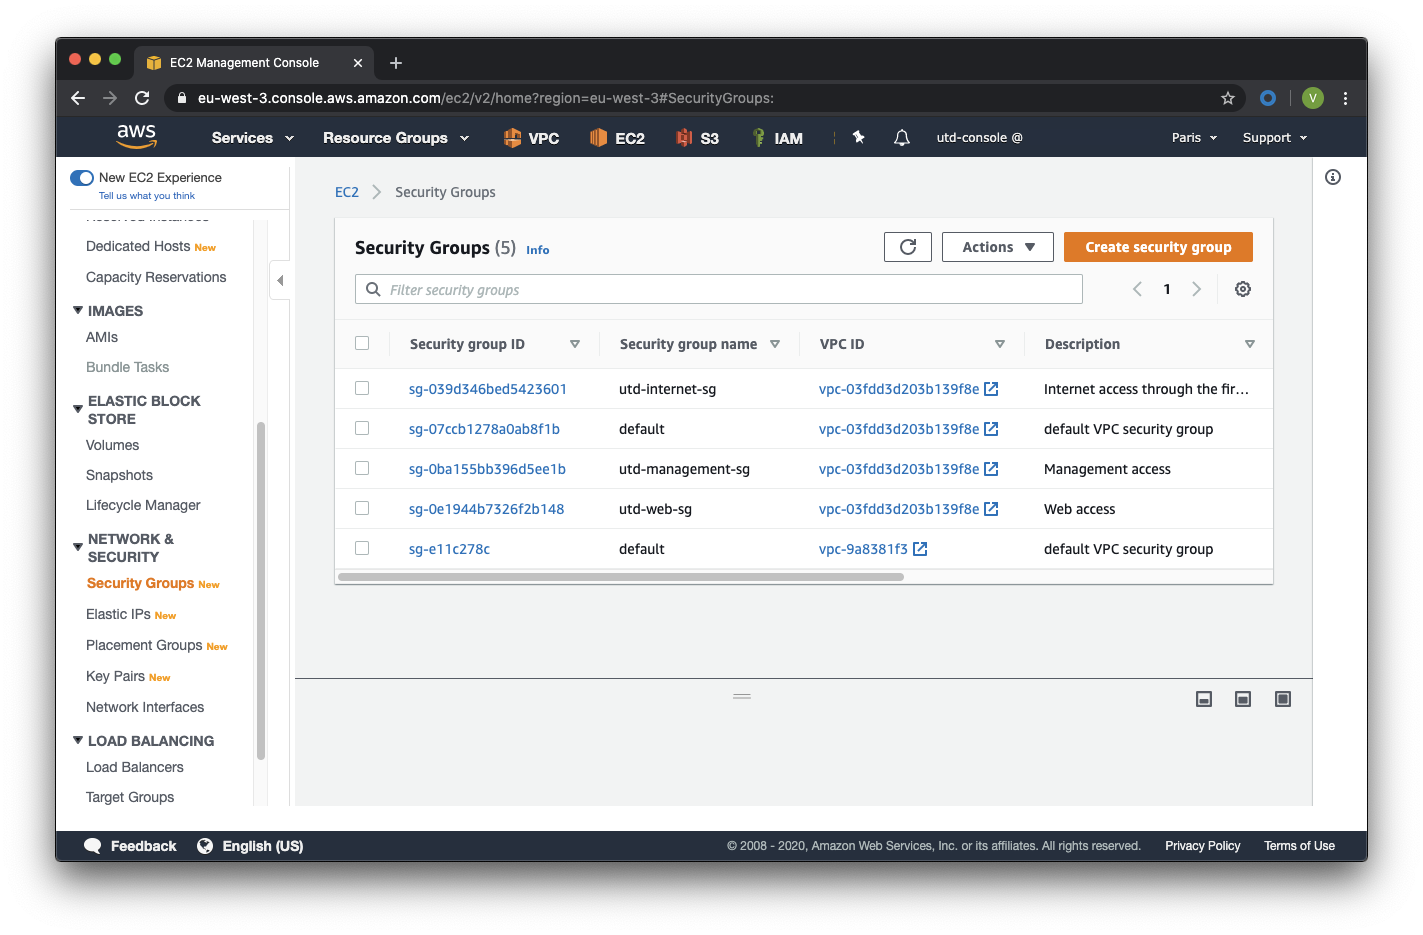
Task: Check the sg-e11c278c row checkbox
Action: (362, 548)
